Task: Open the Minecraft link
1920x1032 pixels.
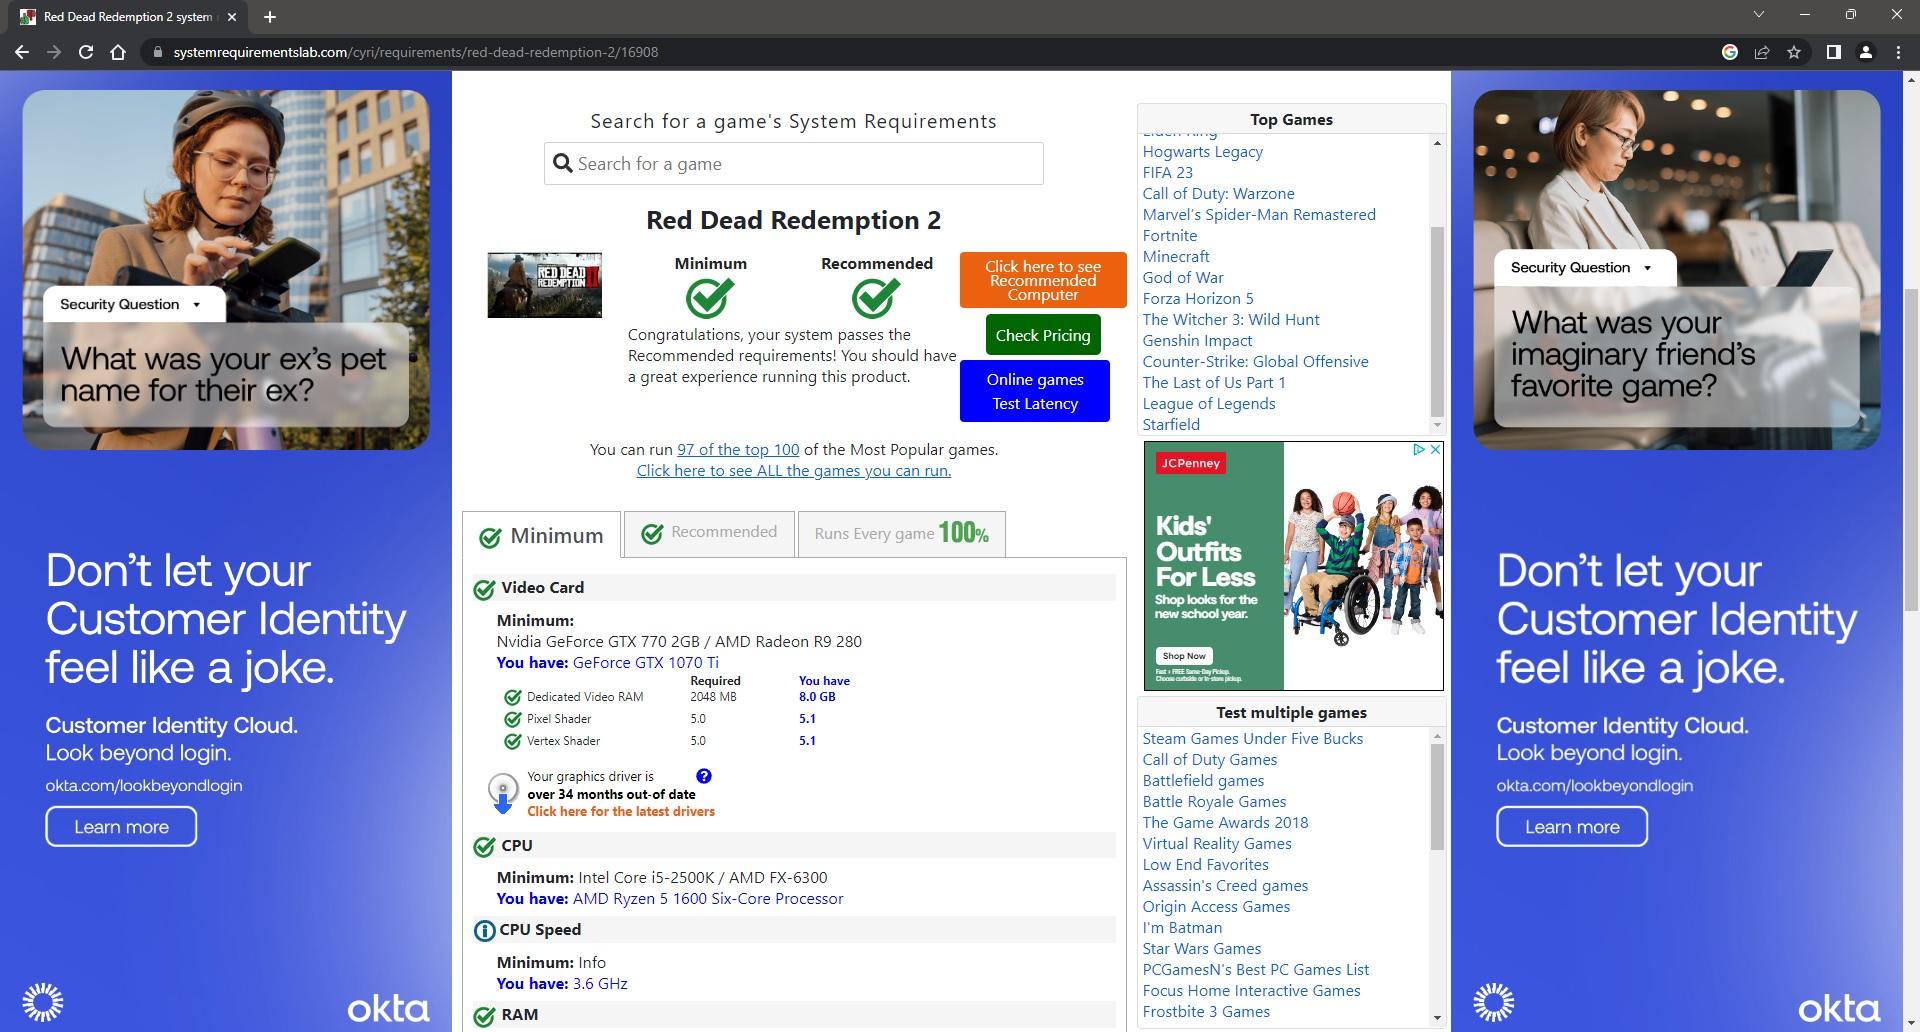Action: pos(1176,257)
